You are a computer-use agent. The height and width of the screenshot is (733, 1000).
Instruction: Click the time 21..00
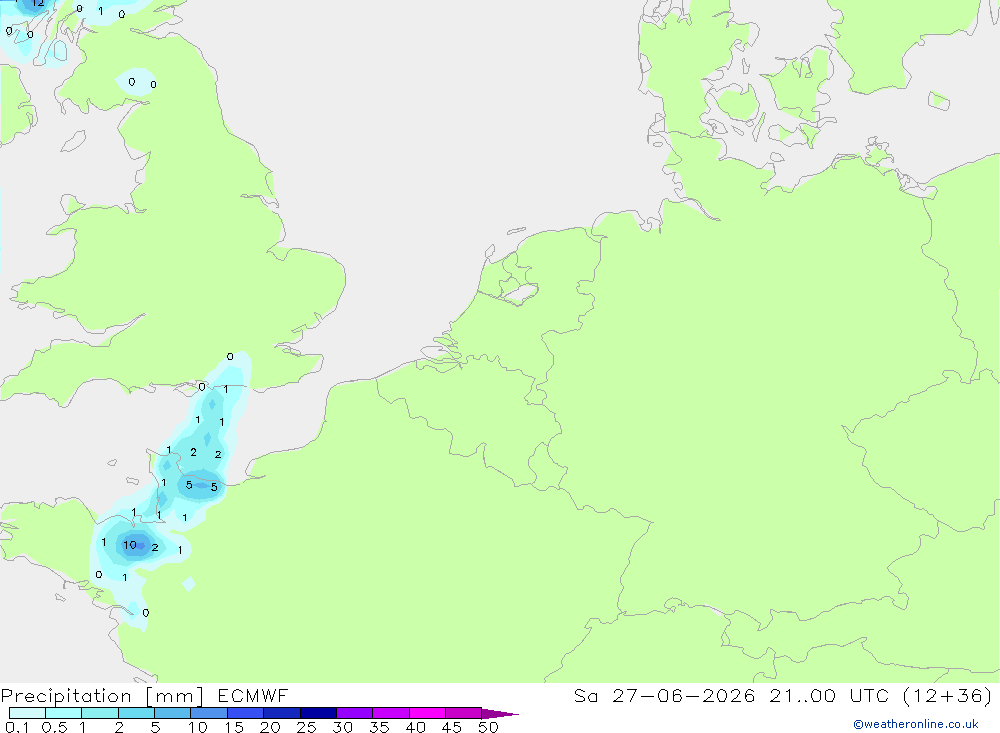(802, 695)
